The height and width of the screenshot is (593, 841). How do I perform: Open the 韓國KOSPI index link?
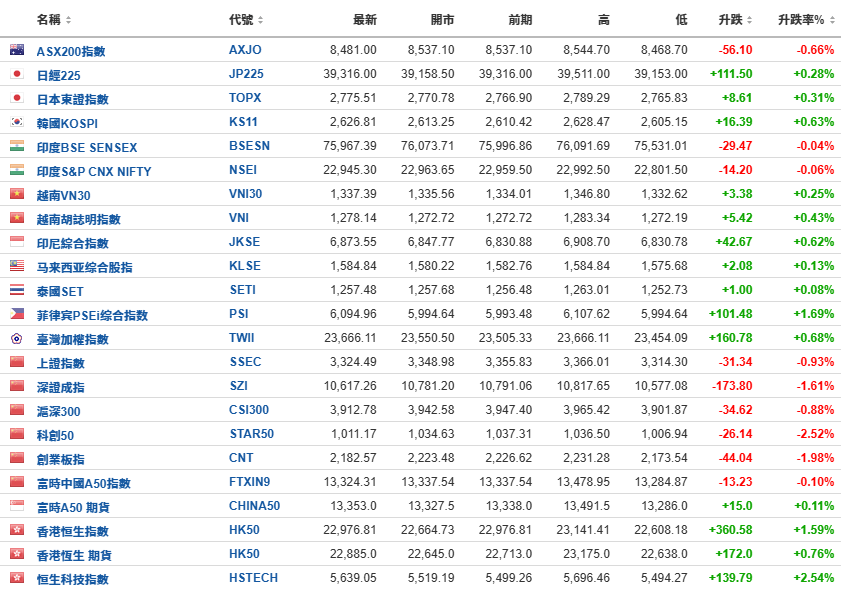(x=67, y=123)
